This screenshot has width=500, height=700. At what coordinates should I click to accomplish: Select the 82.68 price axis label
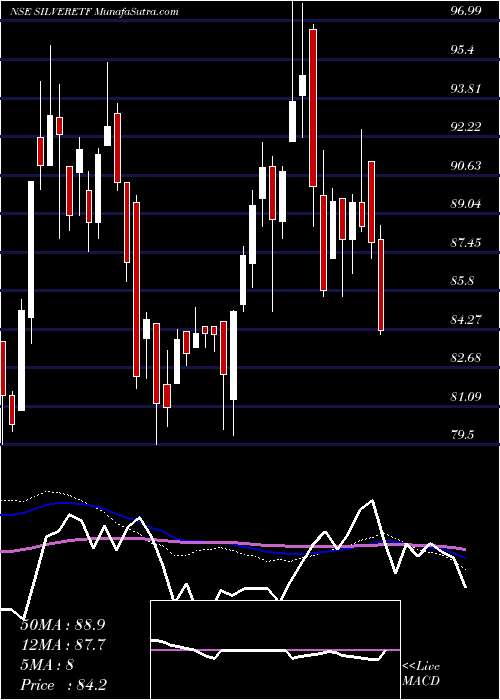pos(466,358)
